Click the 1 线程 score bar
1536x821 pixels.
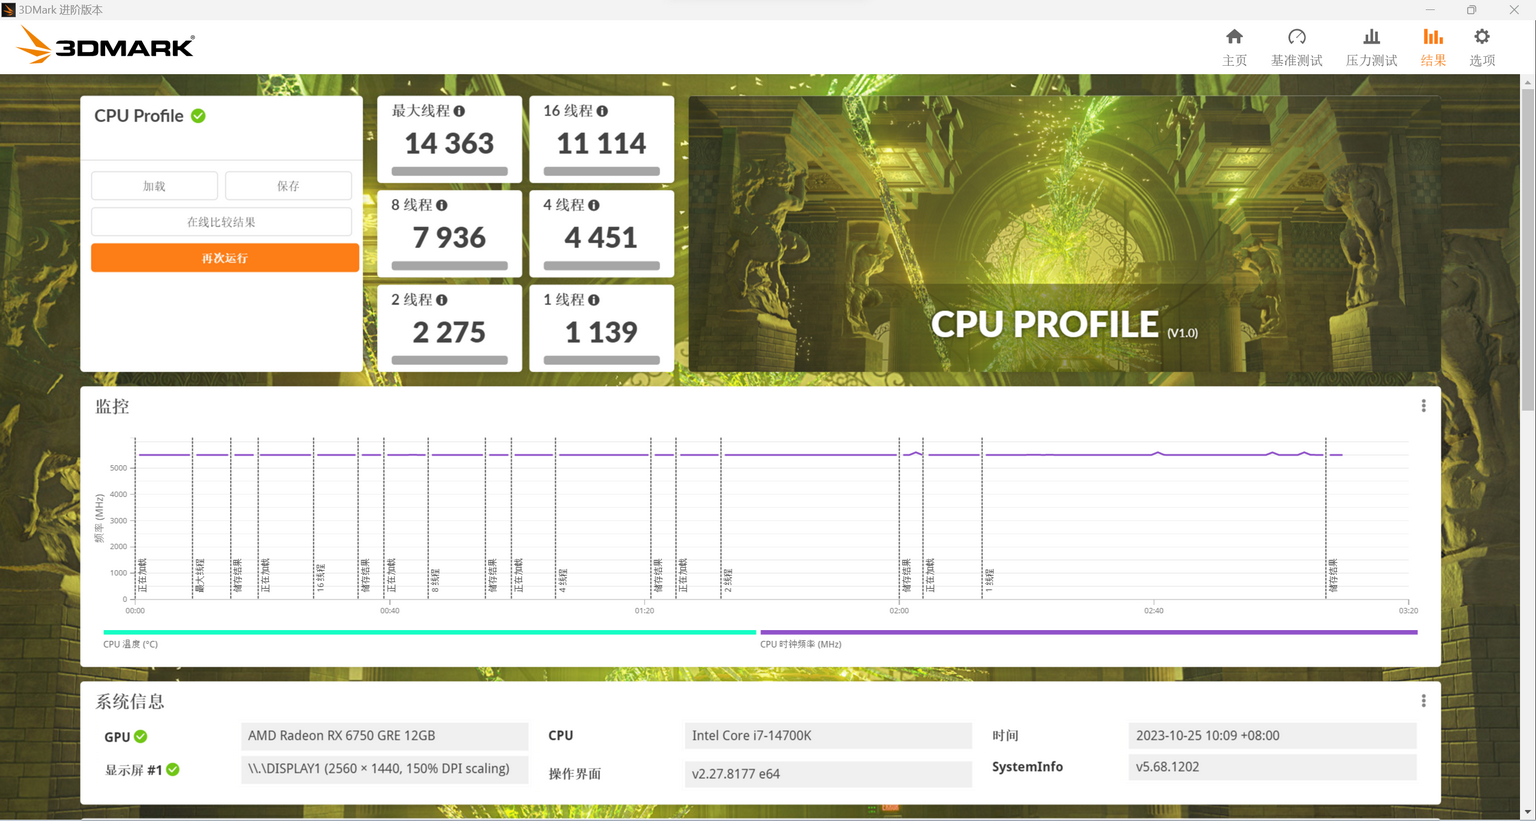(601, 360)
